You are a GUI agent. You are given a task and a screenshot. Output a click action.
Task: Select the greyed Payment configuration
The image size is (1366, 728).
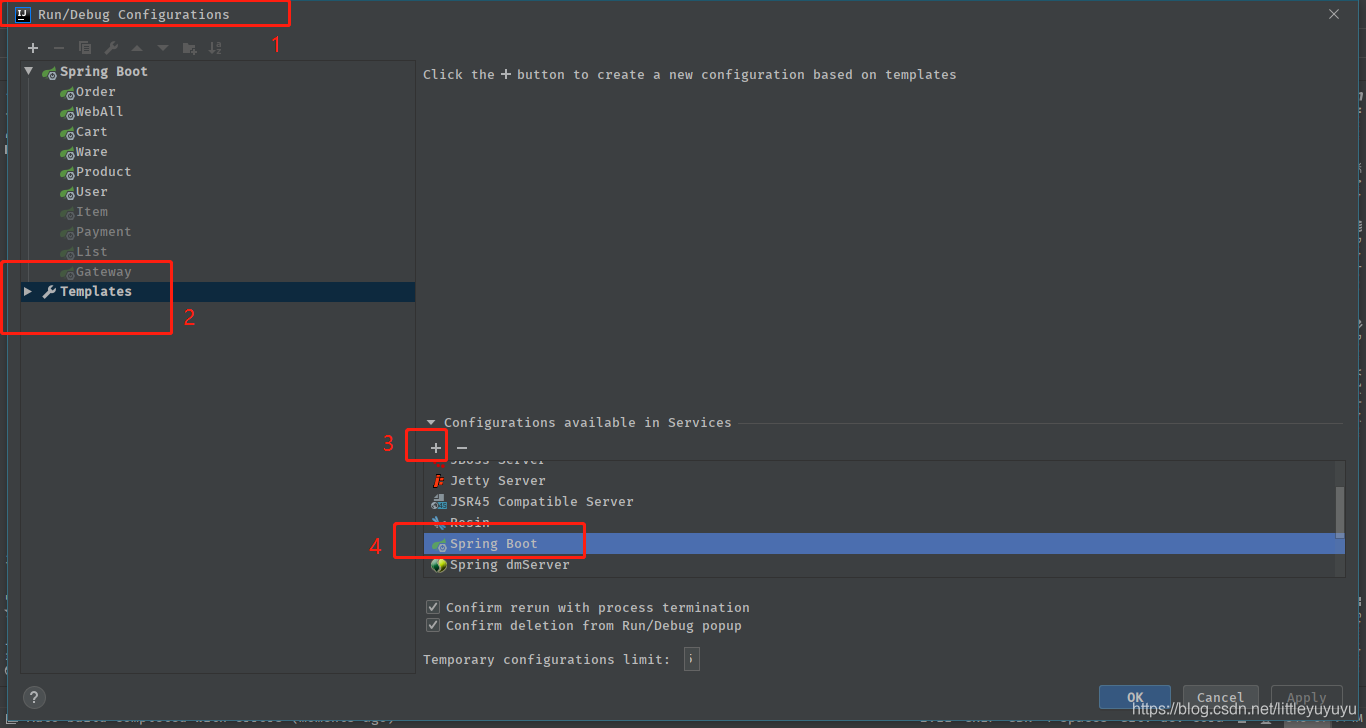pos(104,232)
